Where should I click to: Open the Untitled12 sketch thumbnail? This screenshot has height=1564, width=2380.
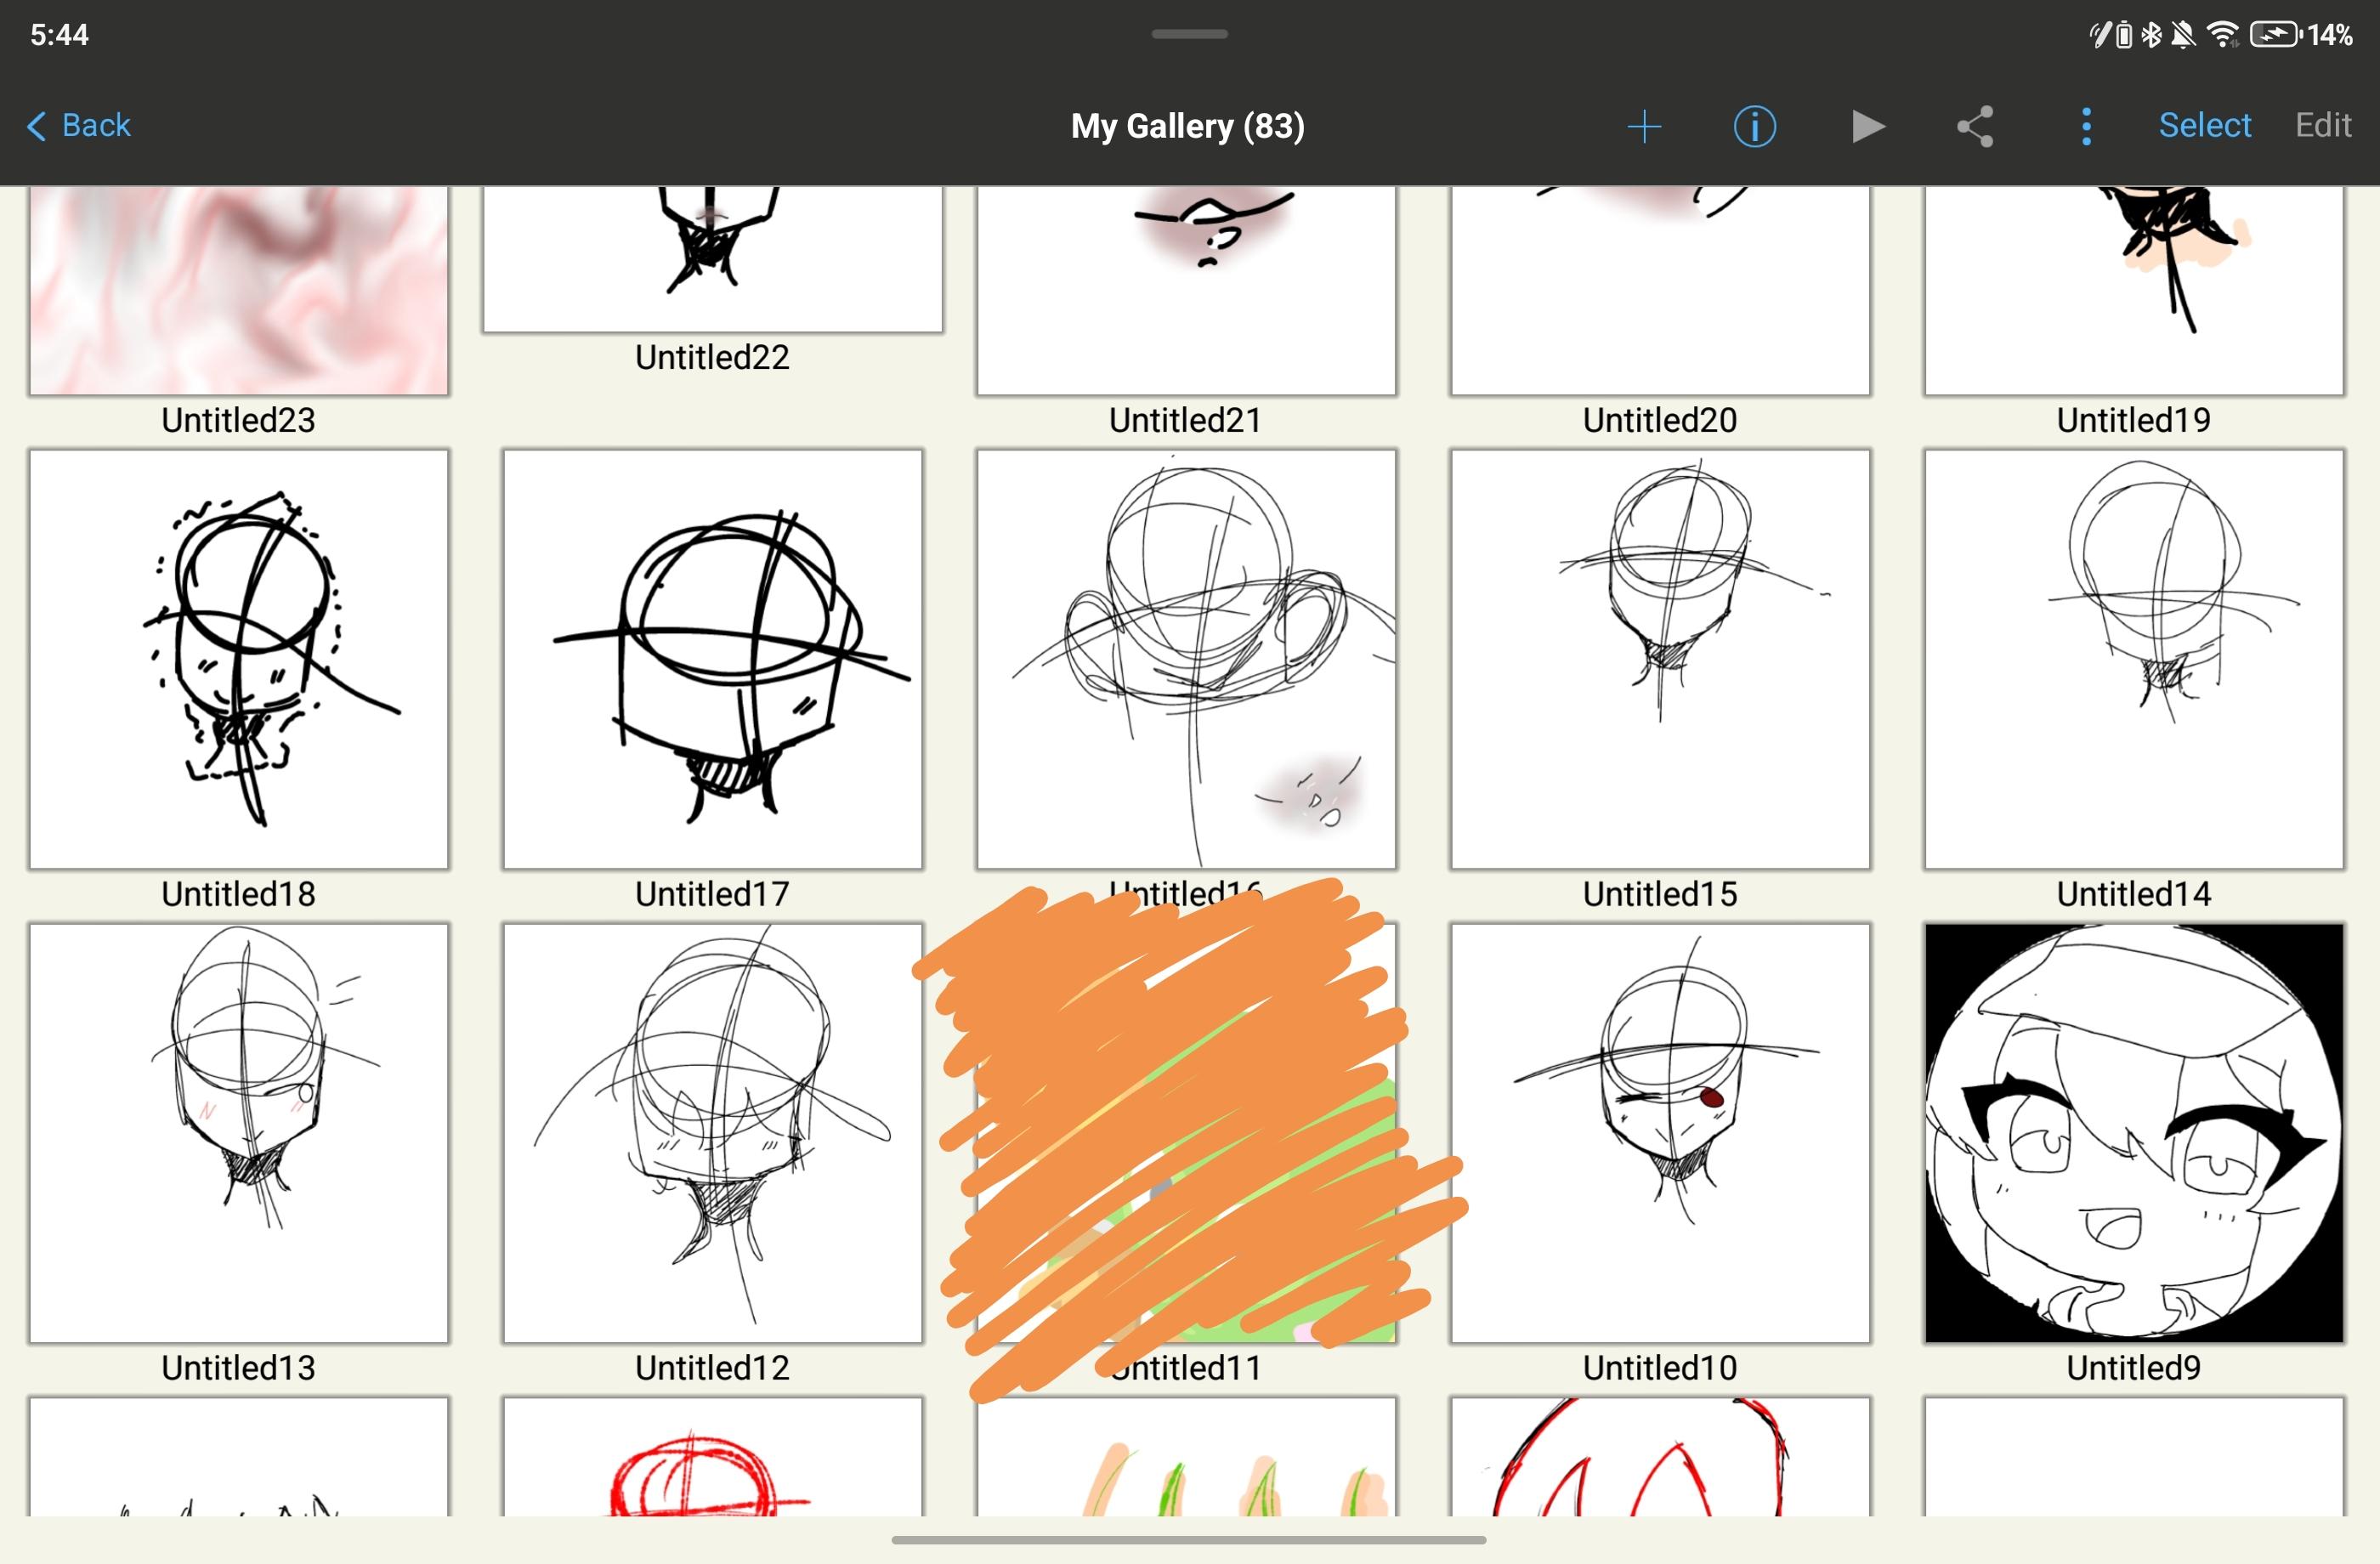pos(713,1133)
